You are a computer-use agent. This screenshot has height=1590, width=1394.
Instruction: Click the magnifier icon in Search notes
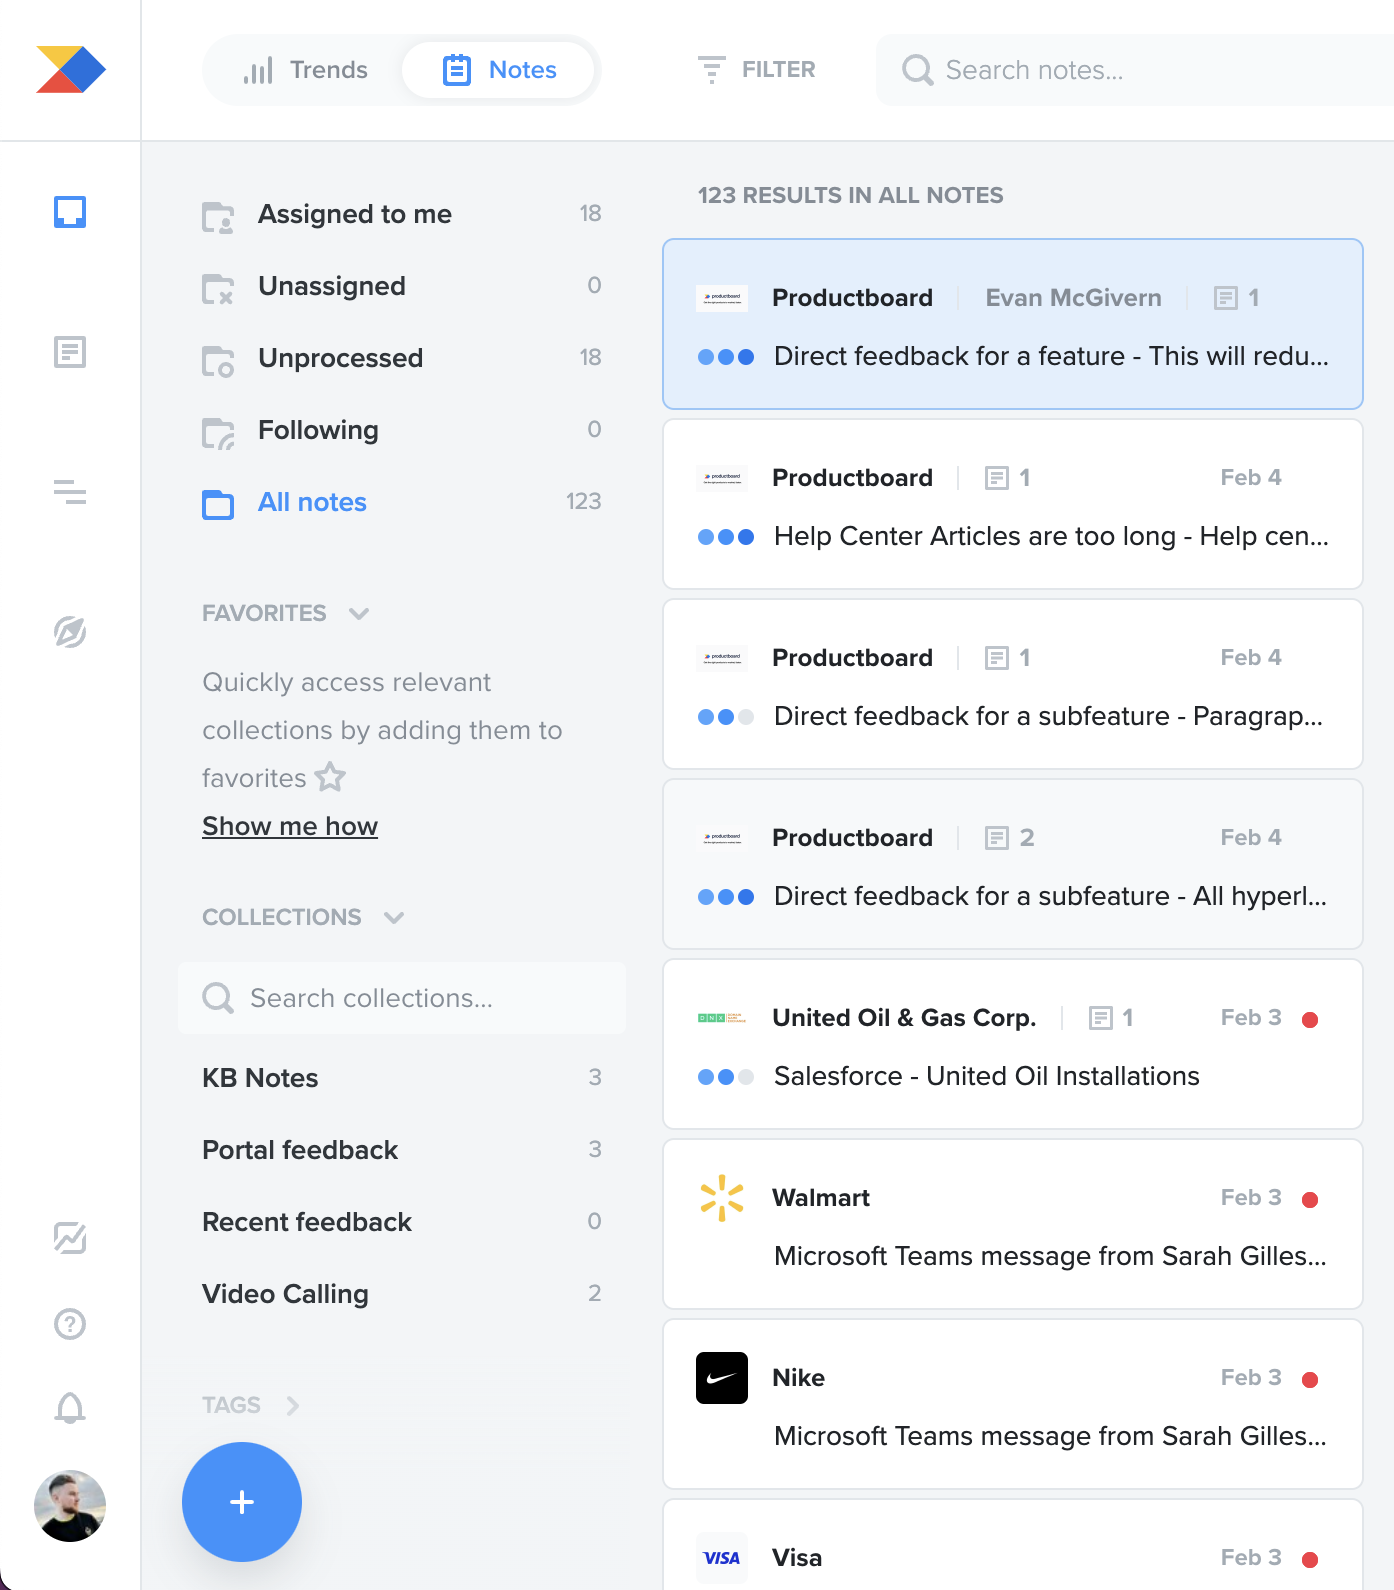917,70
